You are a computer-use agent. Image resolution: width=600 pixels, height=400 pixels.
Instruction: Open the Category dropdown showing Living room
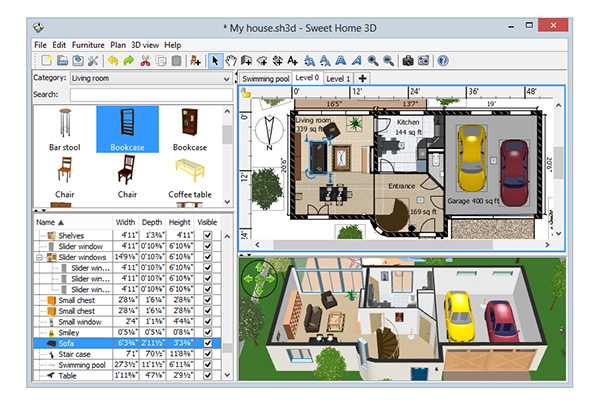coord(150,77)
